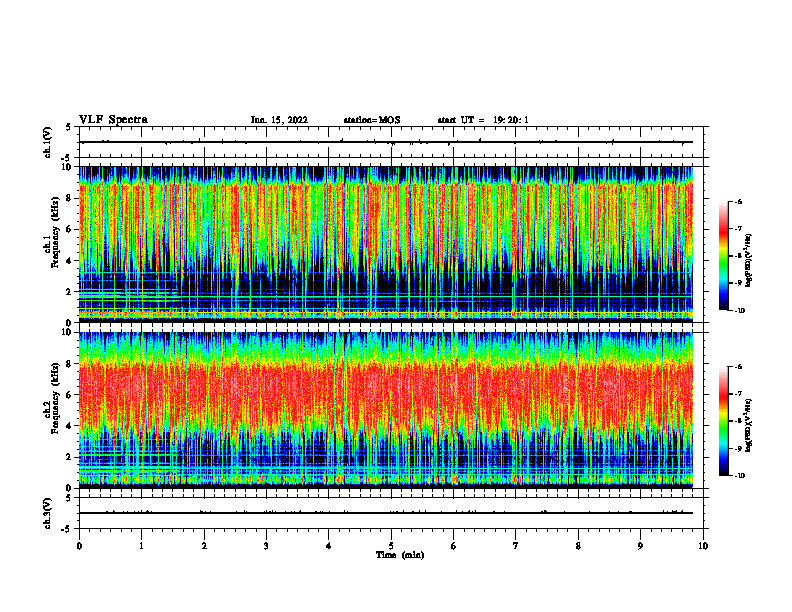Click the "ch.3(V)" axis label
792x612 pixels.
pos(47,513)
